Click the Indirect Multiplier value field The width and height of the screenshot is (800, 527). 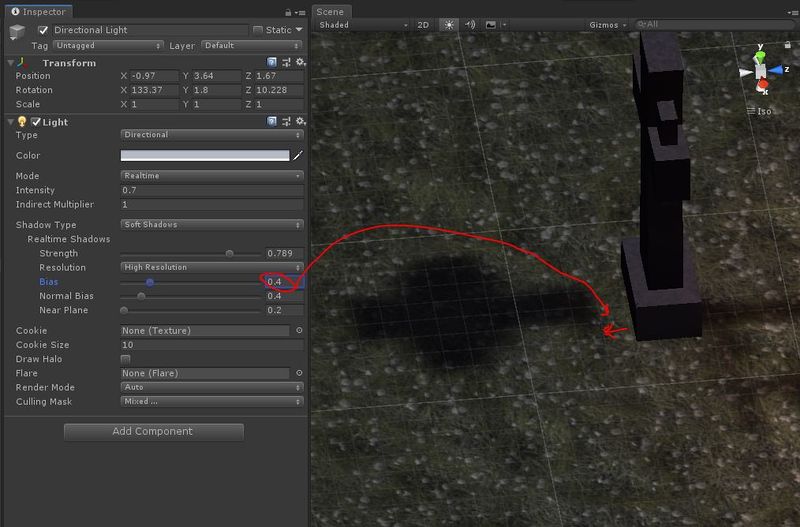pos(212,205)
